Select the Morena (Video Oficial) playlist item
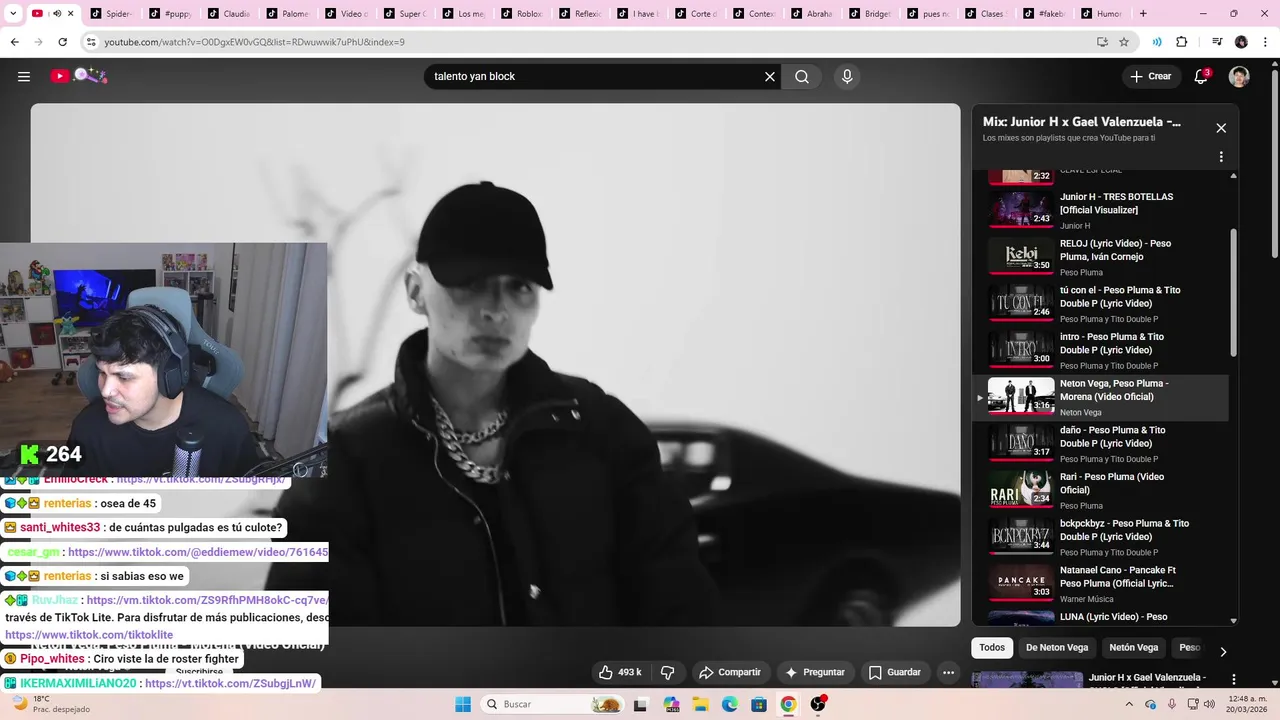This screenshot has width=1280, height=720. tap(1100, 397)
